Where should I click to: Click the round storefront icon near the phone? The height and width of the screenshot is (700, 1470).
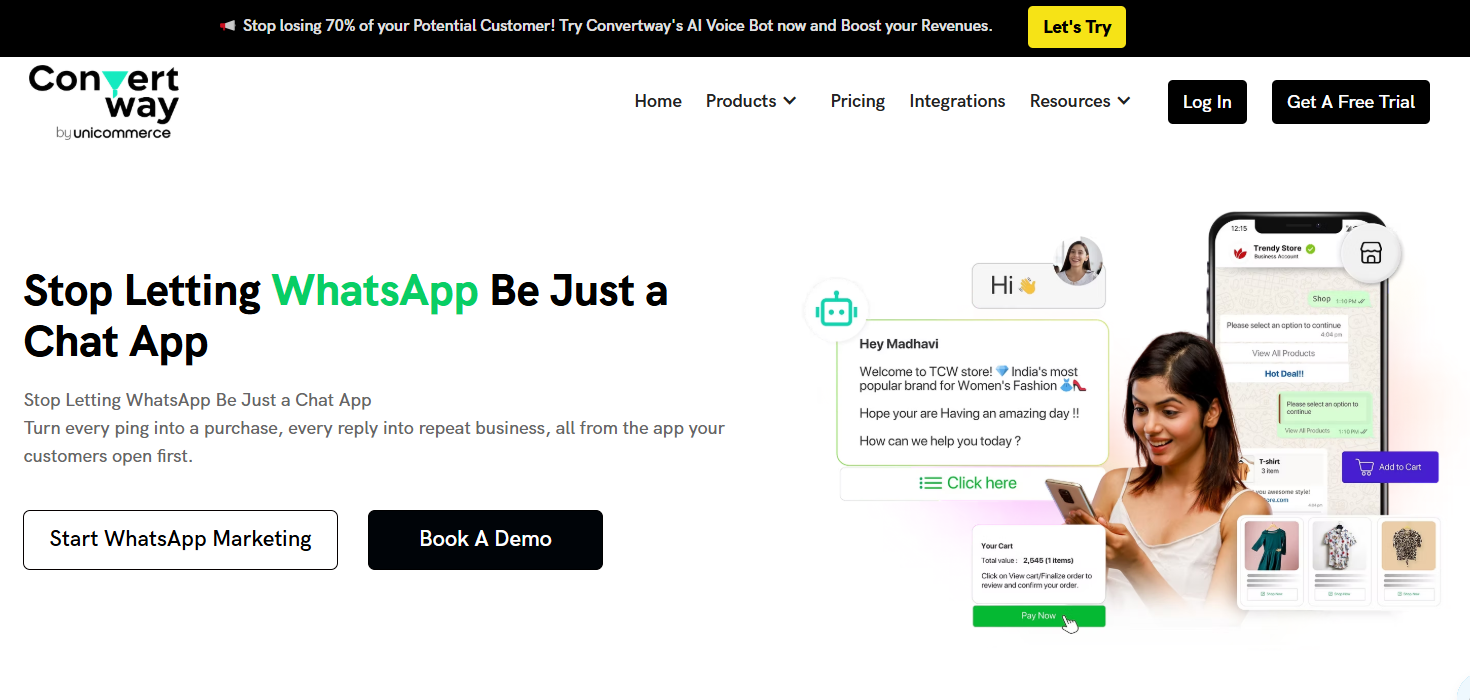click(1371, 253)
